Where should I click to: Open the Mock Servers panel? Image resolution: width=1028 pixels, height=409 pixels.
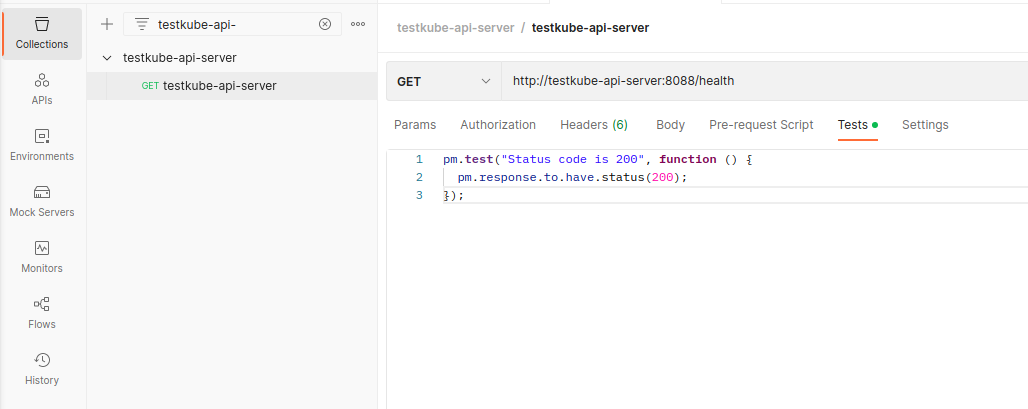point(42,201)
